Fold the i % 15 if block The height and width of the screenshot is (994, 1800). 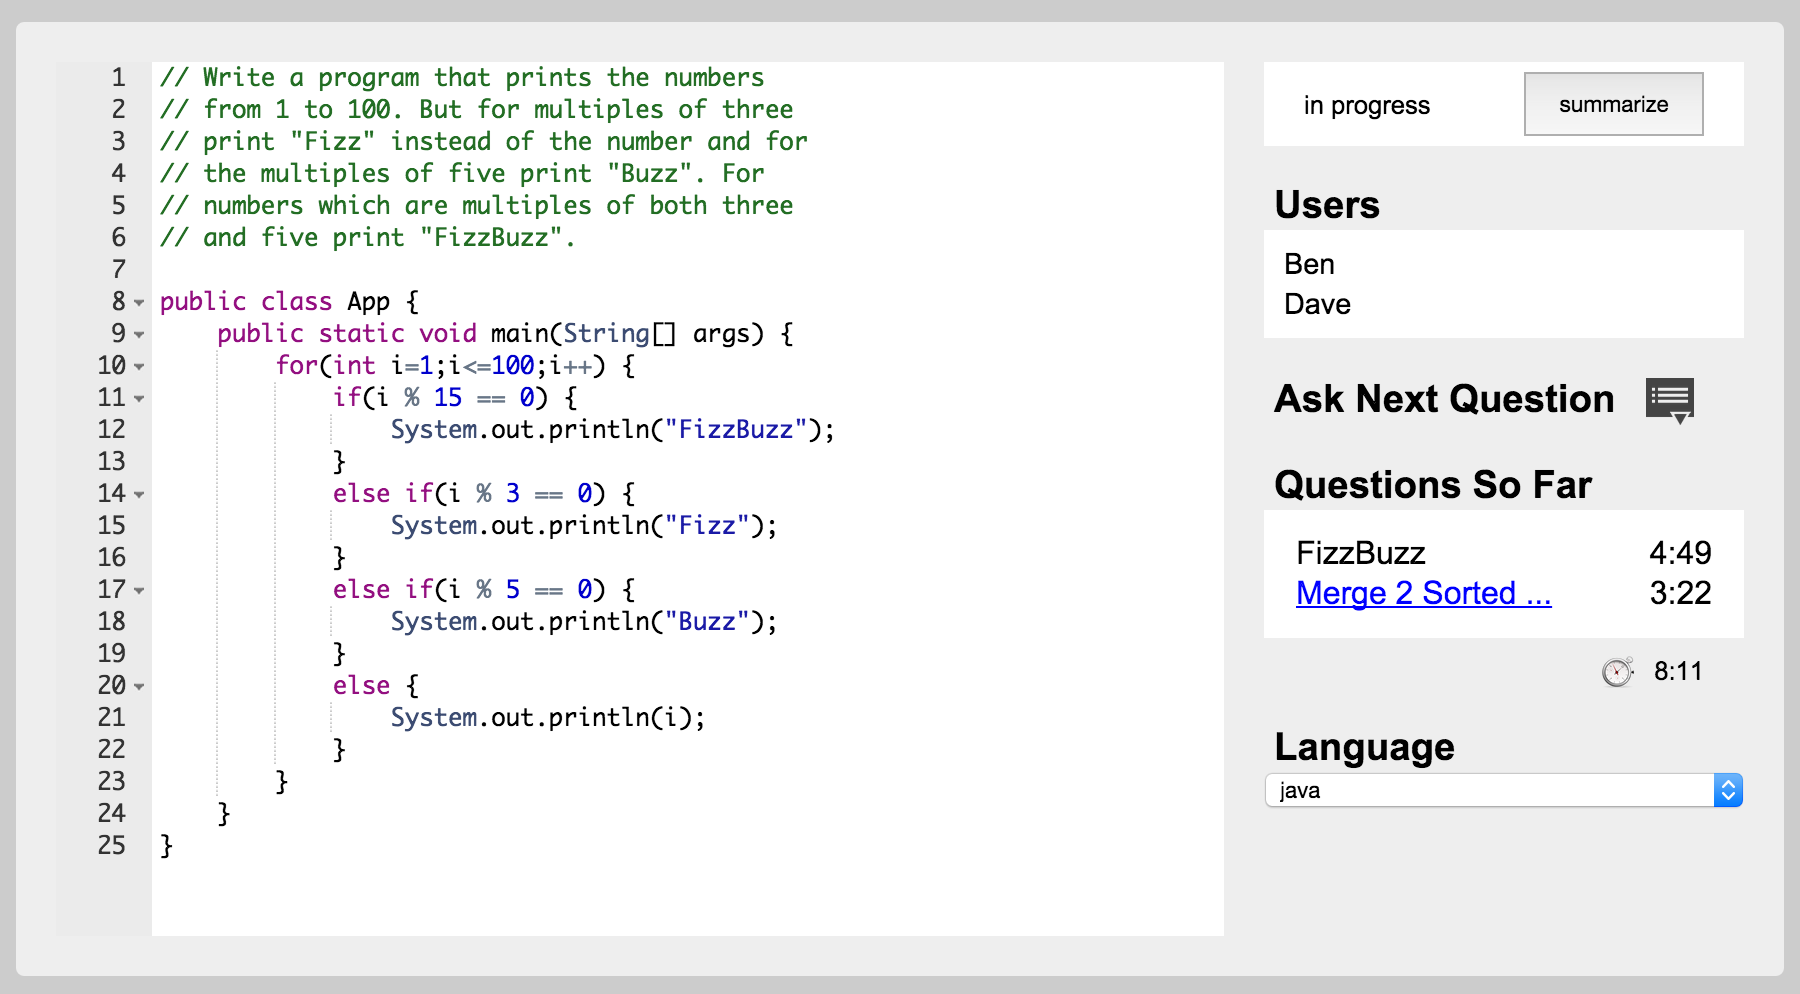coord(139,398)
